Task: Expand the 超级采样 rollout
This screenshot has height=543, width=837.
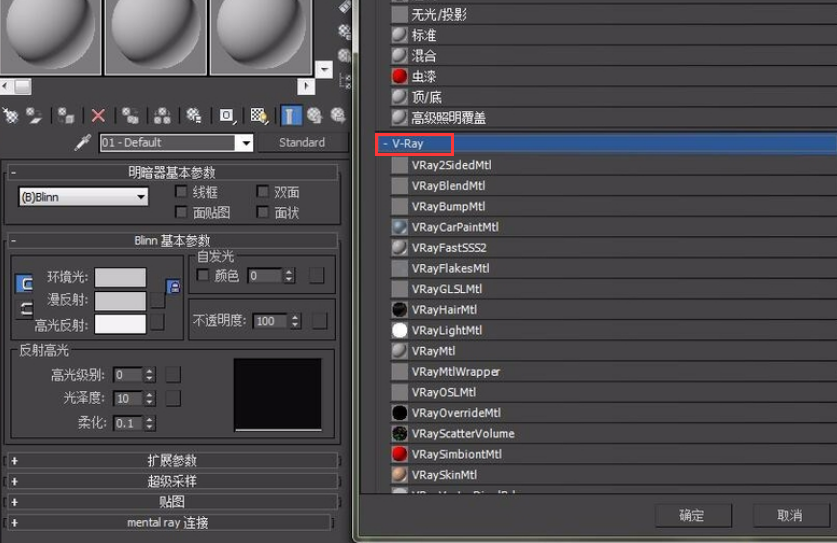Action: click(172, 481)
